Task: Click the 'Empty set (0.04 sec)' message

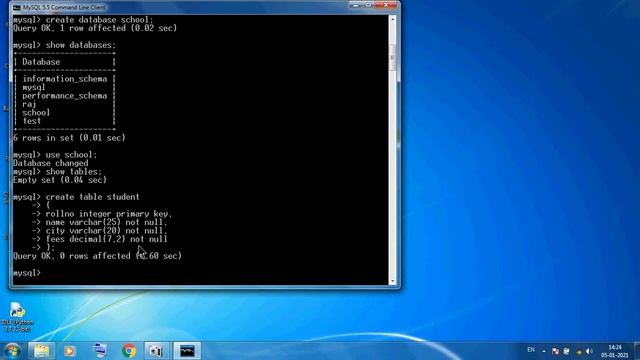Action: 60,180
